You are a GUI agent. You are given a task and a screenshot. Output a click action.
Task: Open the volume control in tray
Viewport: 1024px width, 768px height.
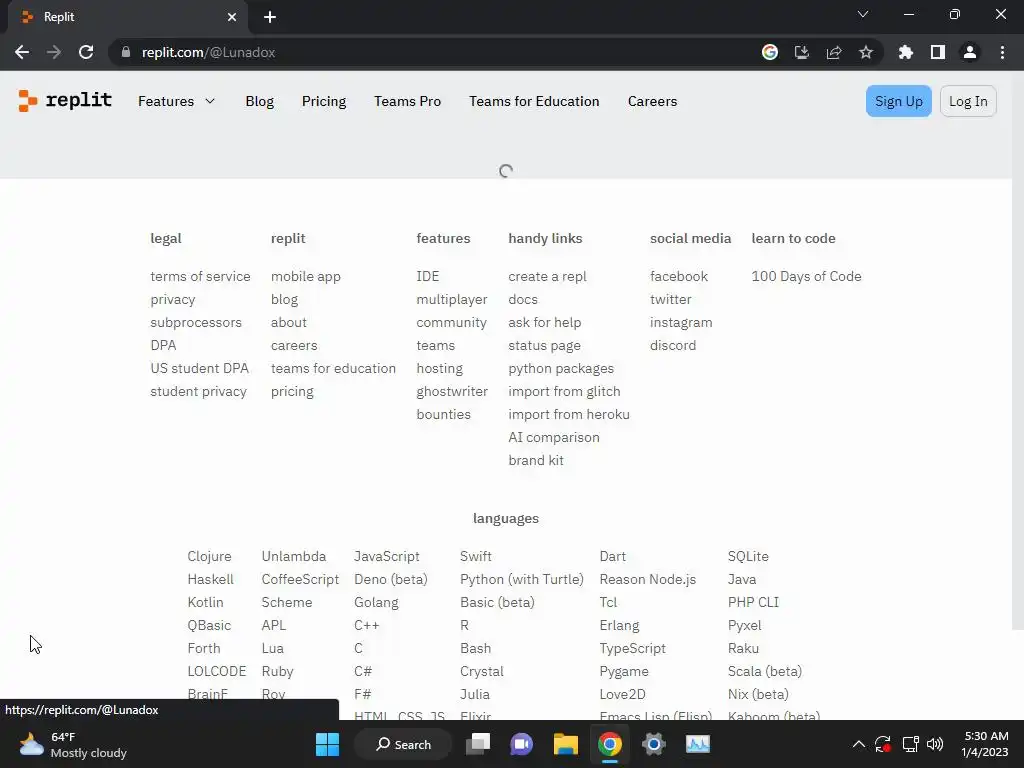[x=935, y=744]
